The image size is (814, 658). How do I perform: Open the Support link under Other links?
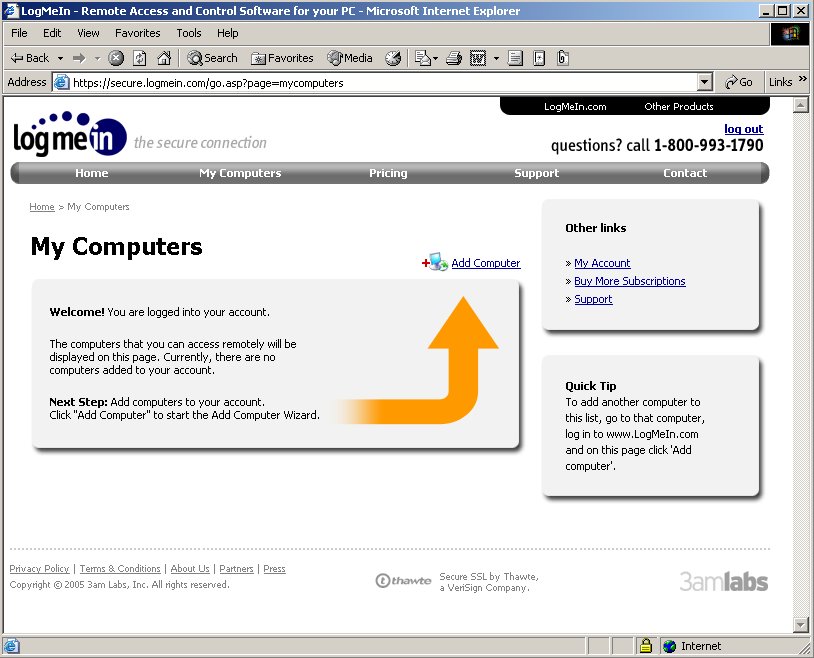pos(593,299)
